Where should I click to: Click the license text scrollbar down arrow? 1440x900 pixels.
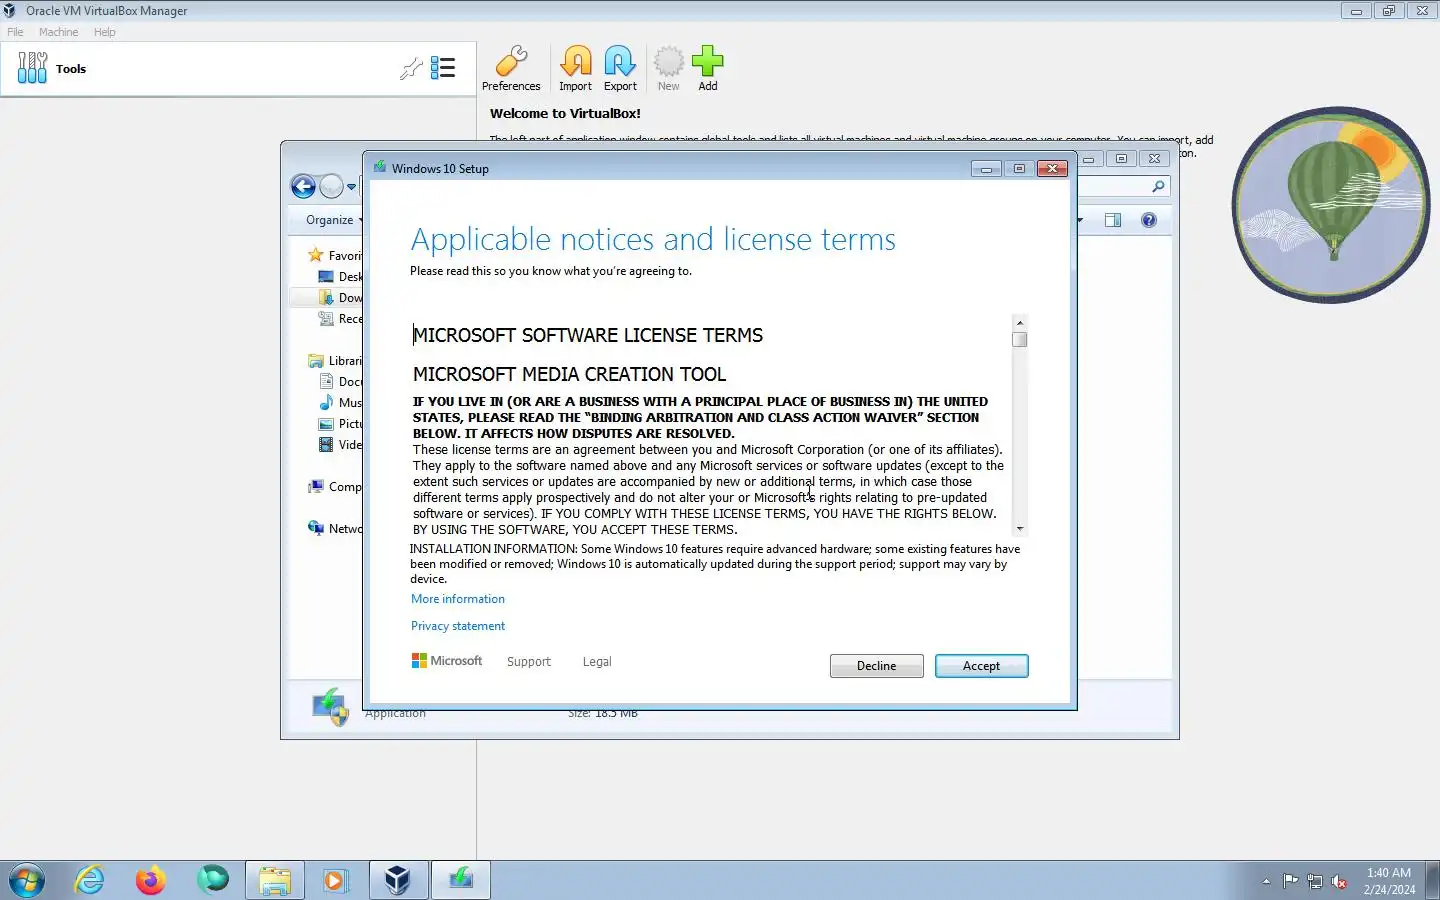(1020, 528)
